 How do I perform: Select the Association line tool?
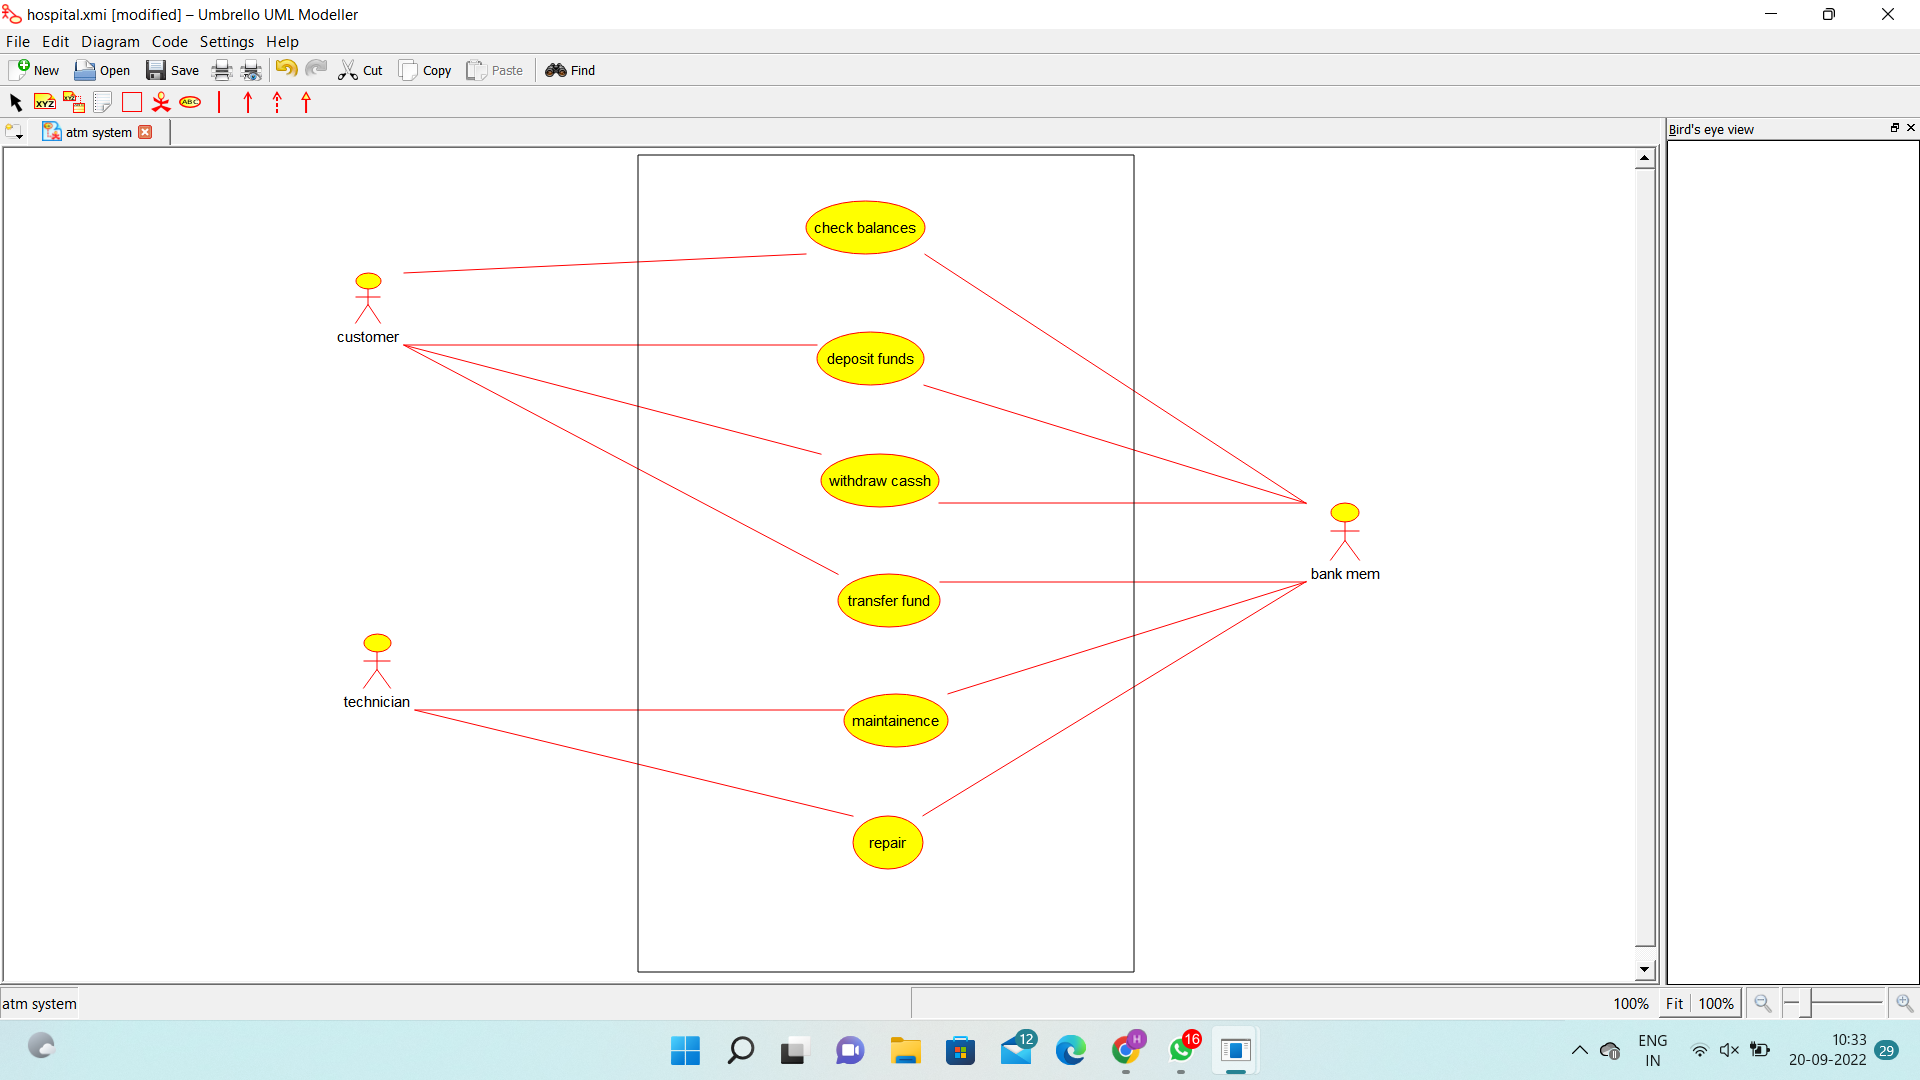pos(219,102)
